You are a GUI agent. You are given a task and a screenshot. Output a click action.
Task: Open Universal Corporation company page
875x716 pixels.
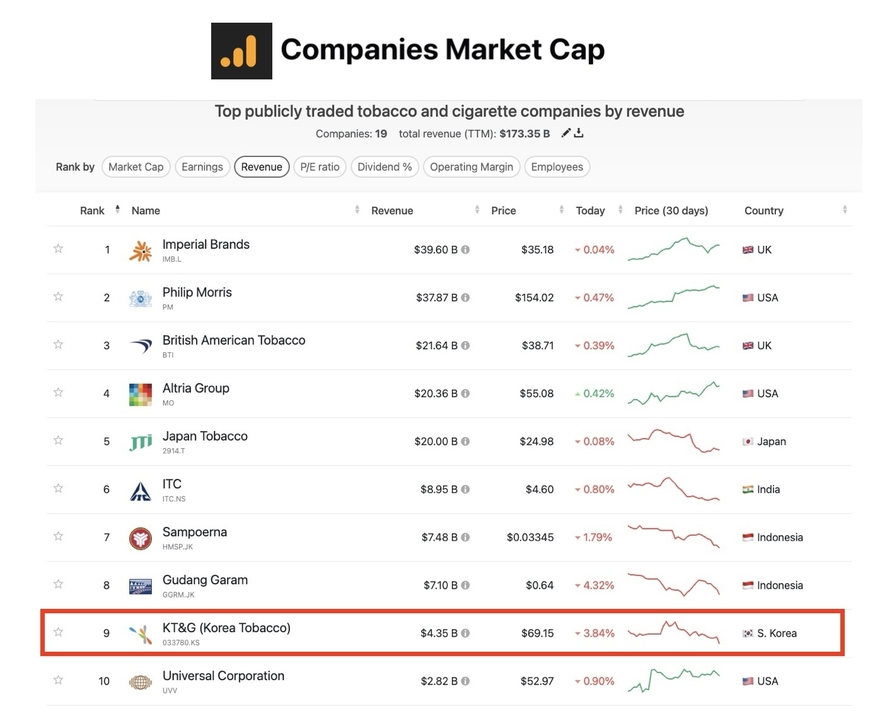click(223, 676)
